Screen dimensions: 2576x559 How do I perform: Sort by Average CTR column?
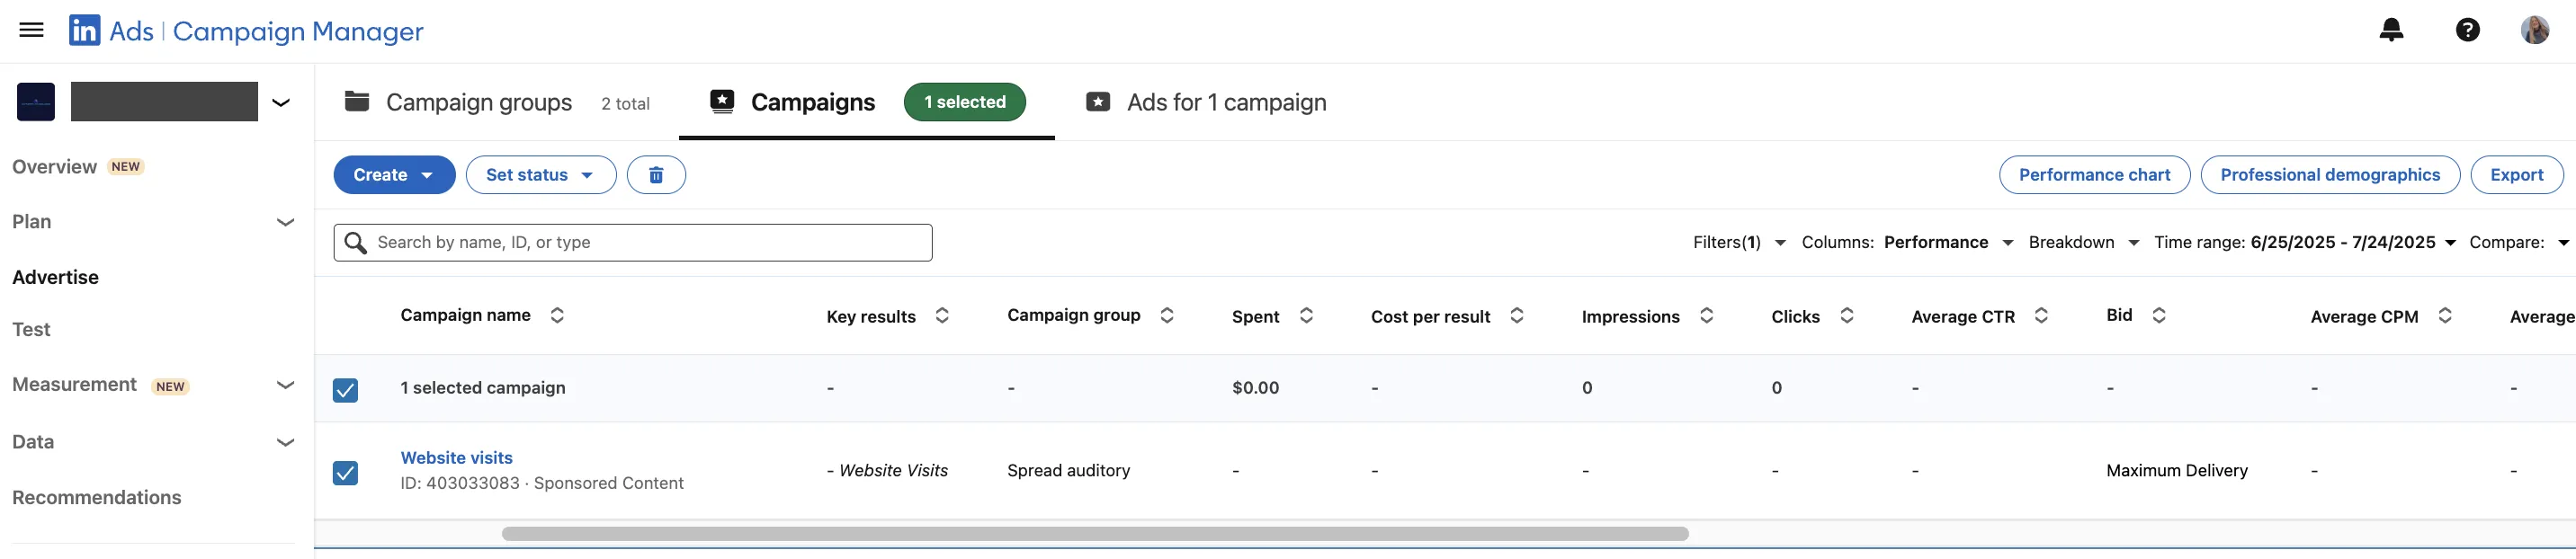pos(2042,316)
